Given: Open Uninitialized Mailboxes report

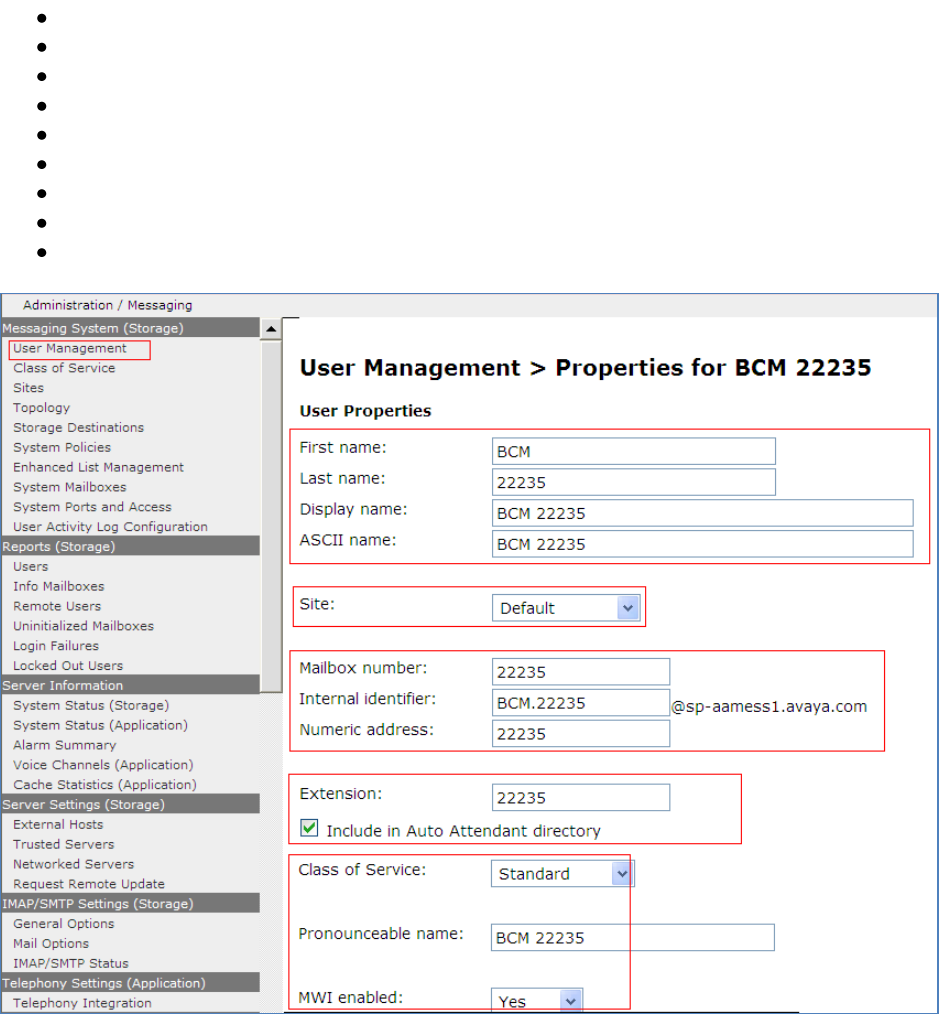Looking at the screenshot, I should pyautogui.click(x=83, y=626).
